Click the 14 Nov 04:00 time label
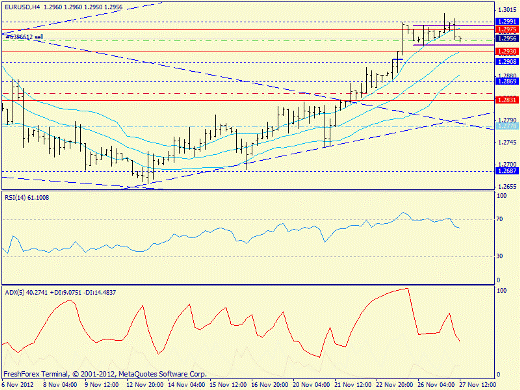 click(x=186, y=385)
